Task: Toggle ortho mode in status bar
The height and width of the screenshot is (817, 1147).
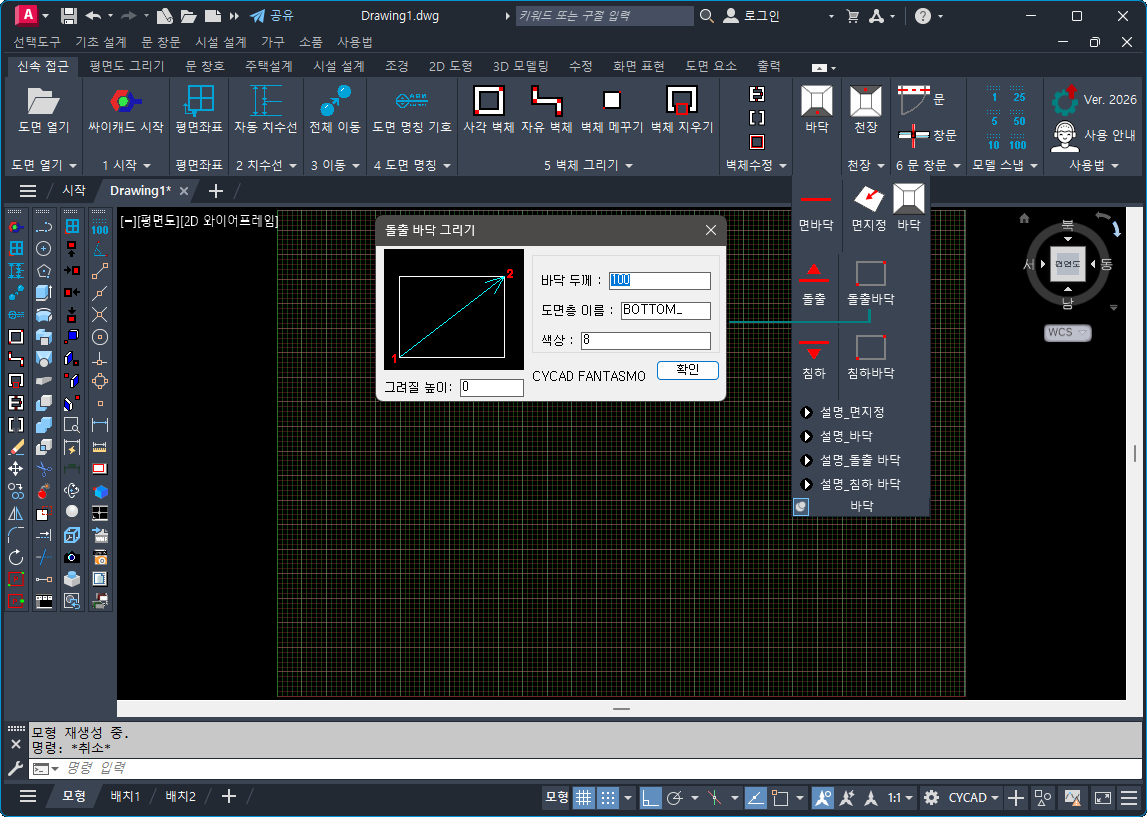Action: point(651,797)
